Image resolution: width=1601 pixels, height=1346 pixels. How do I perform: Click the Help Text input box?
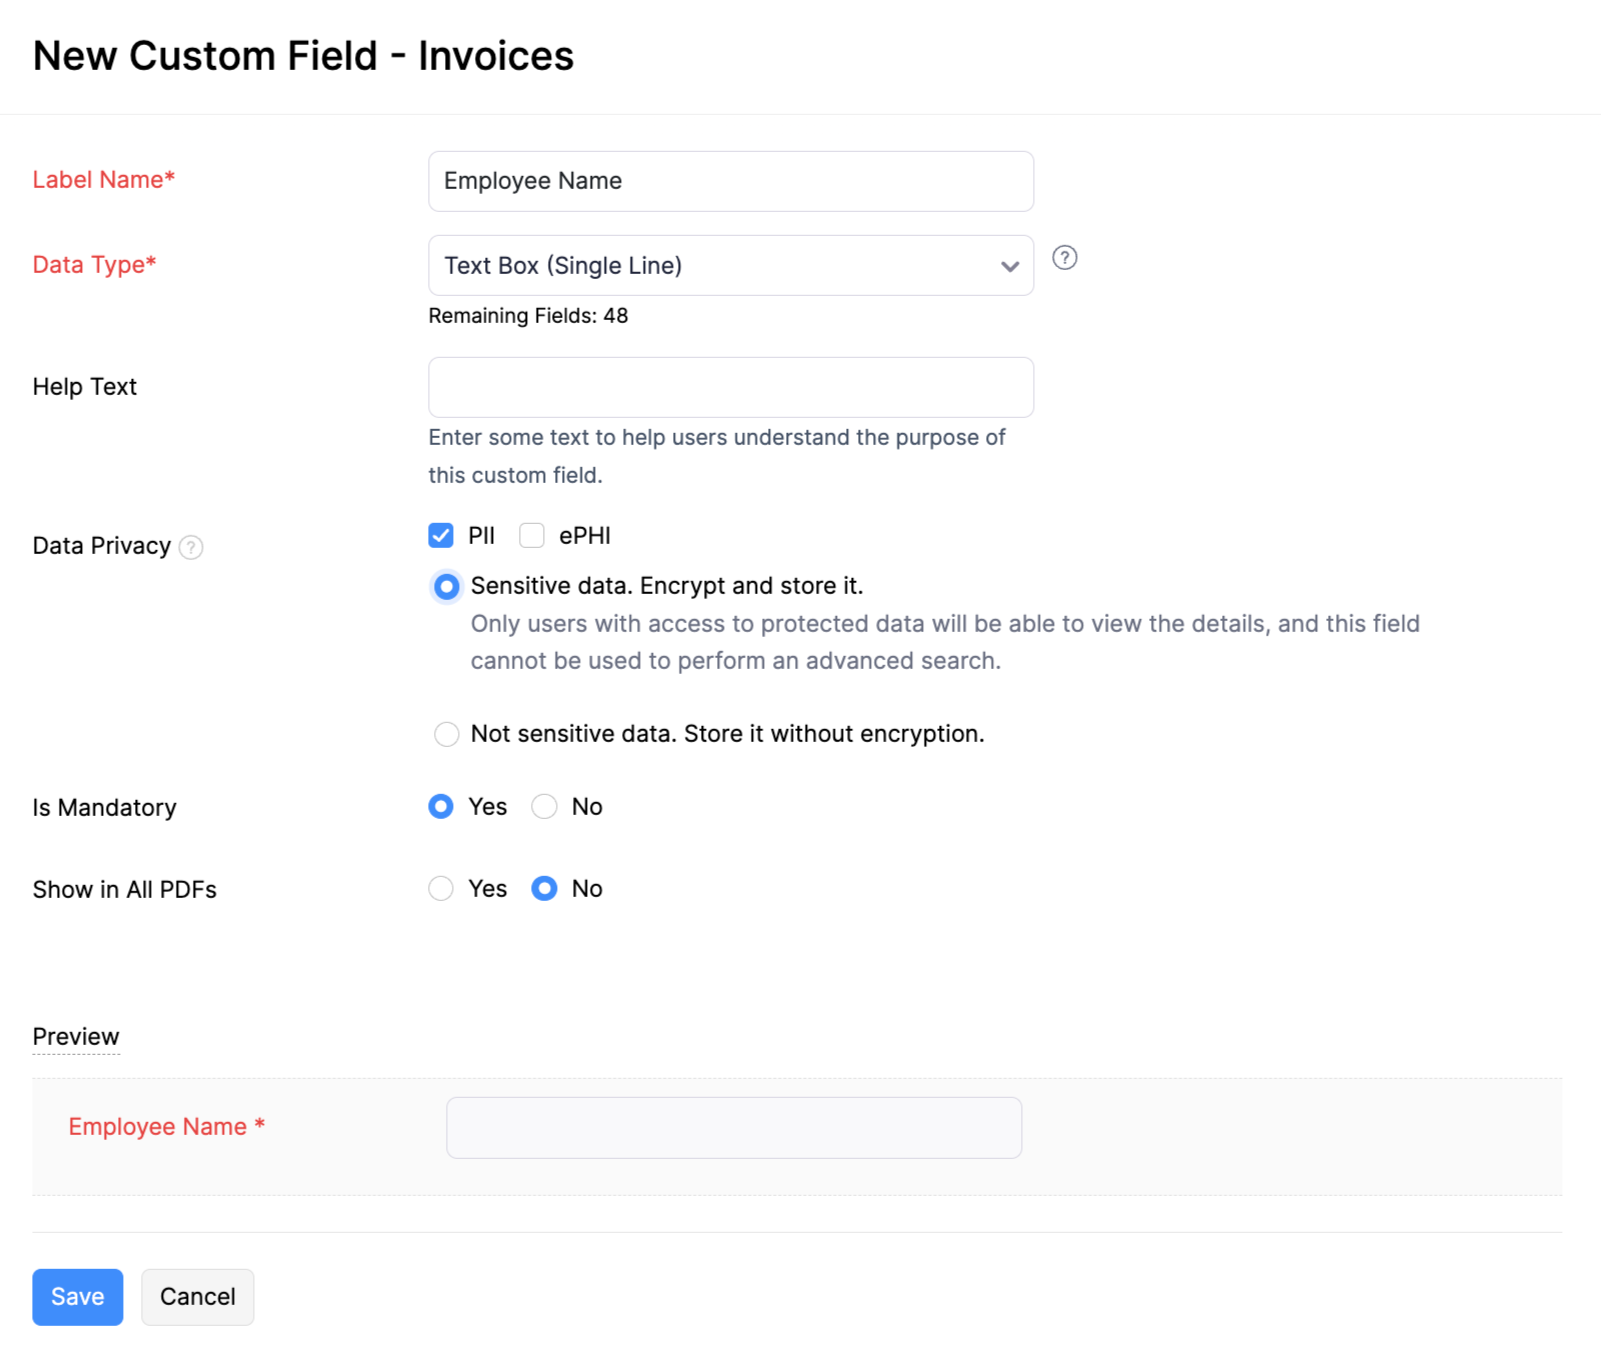[730, 387]
